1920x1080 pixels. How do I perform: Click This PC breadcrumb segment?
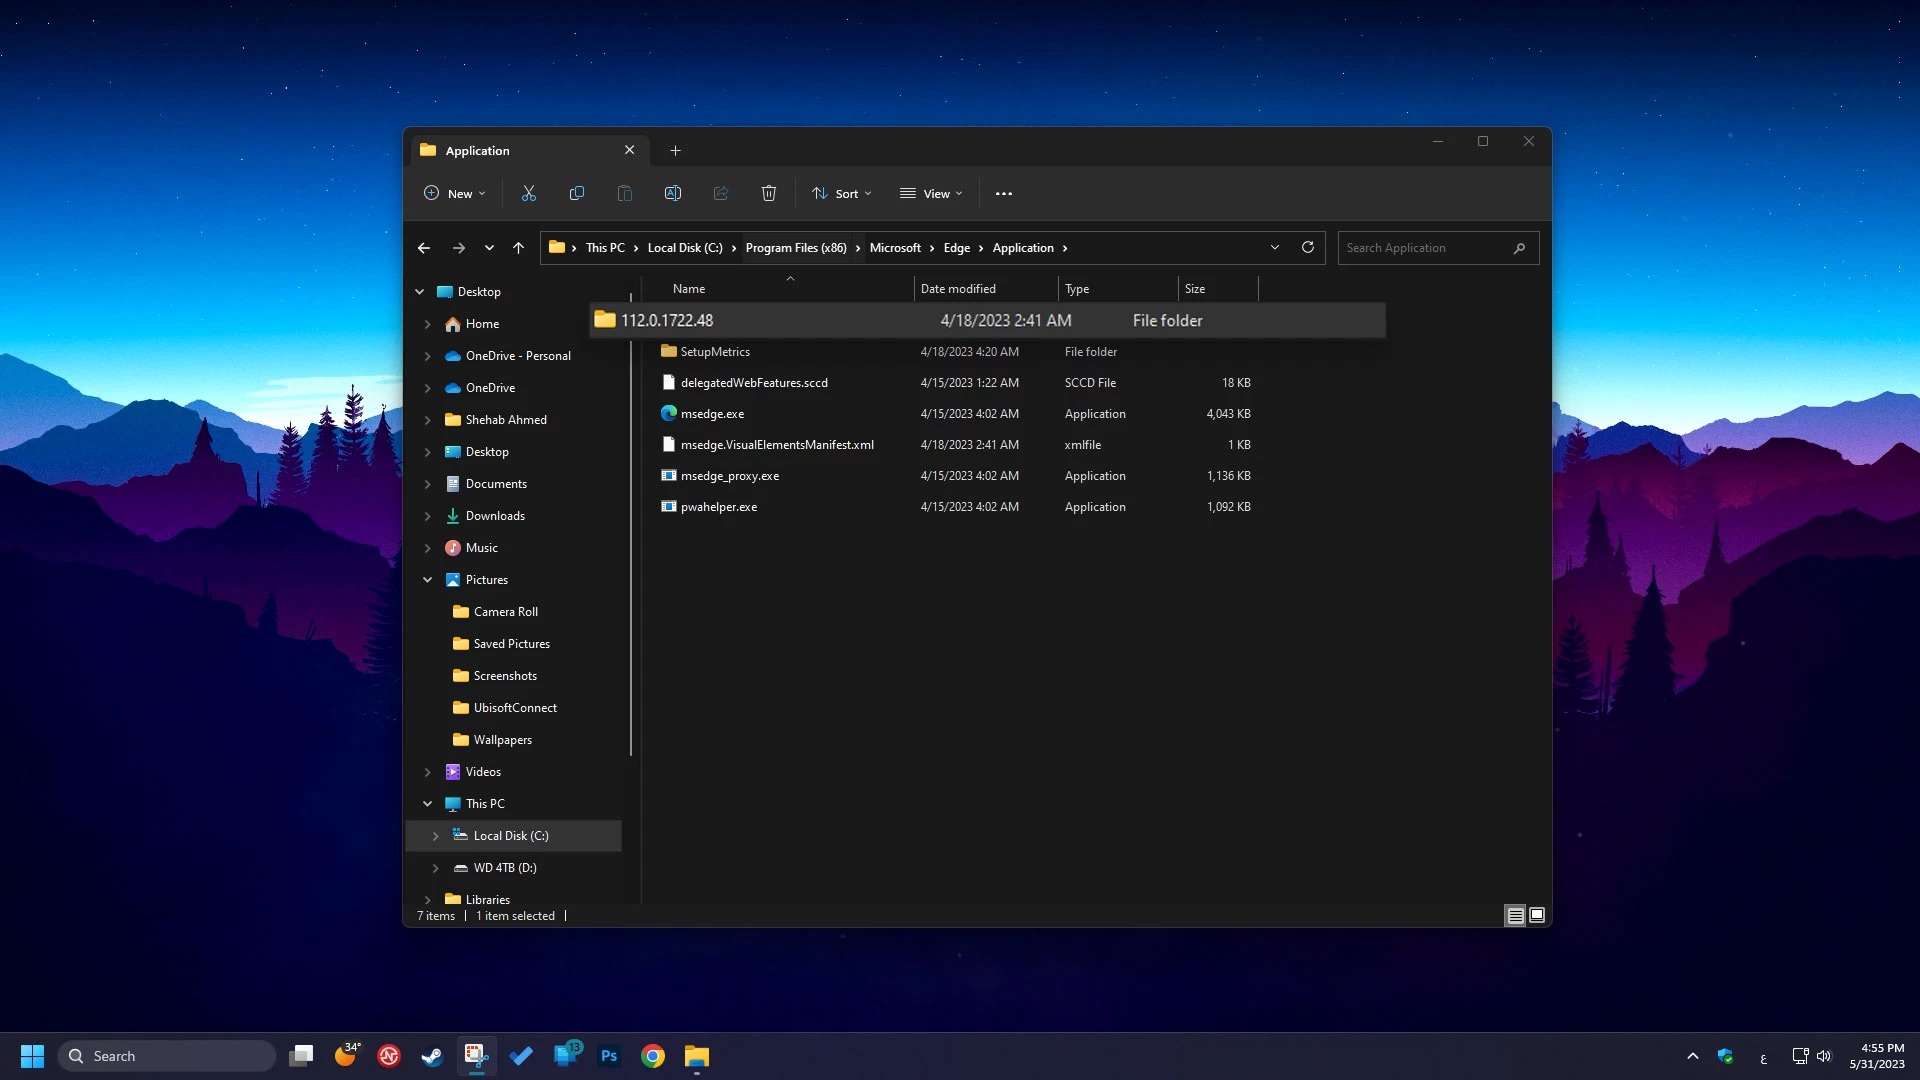coord(605,248)
